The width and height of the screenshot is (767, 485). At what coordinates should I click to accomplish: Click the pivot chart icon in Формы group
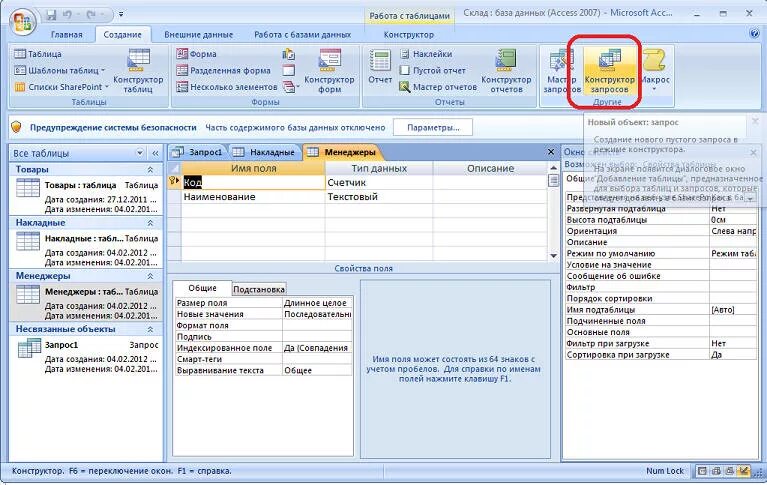289,54
